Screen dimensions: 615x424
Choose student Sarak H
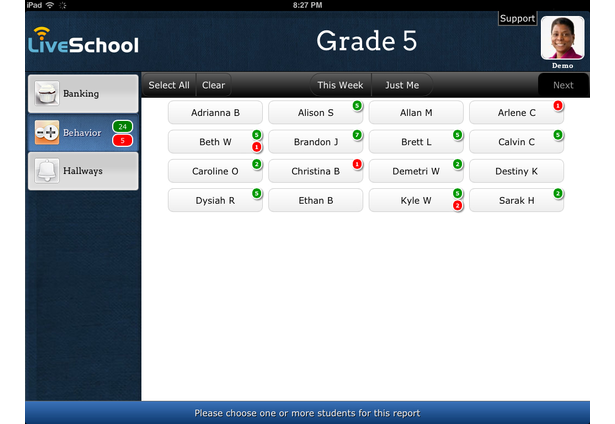coord(517,200)
